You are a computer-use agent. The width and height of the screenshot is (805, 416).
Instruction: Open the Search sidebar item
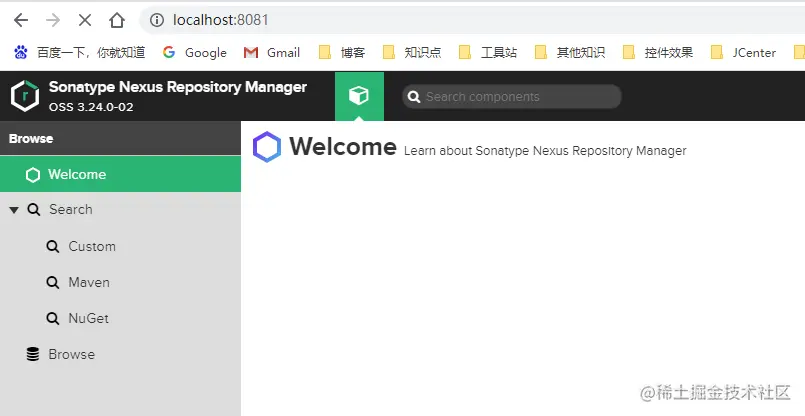tap(120, 210)
